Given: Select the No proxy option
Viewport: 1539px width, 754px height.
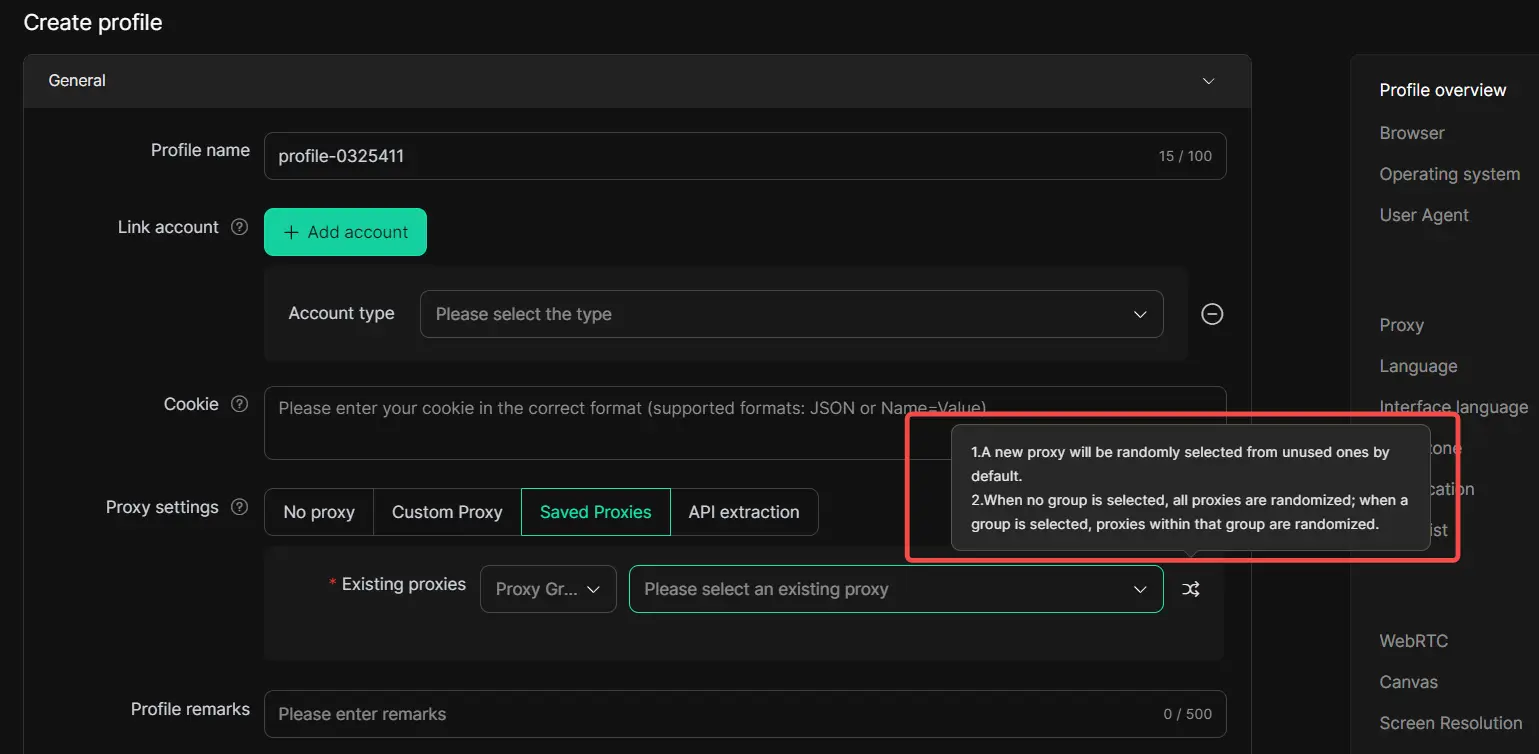Looking at the screenshot, I should pyautogui.click(x=319, y=512).
